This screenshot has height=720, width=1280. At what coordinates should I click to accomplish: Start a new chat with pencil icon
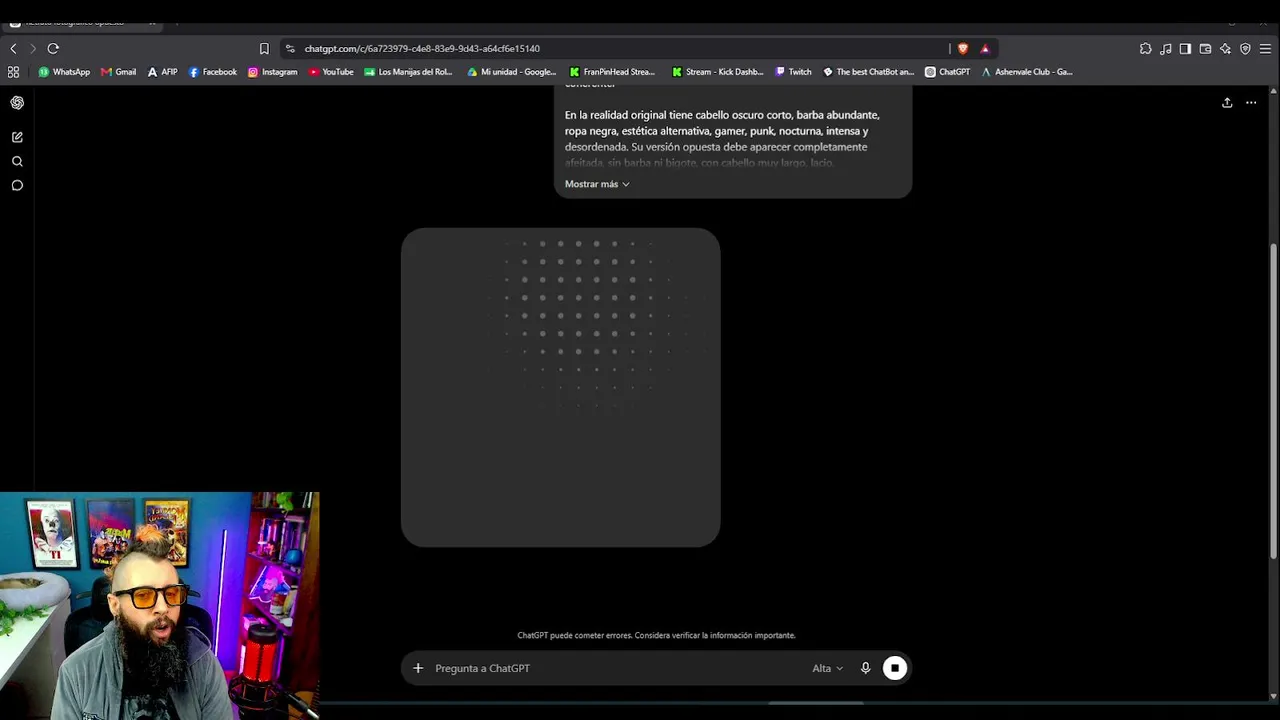point(17,137)
